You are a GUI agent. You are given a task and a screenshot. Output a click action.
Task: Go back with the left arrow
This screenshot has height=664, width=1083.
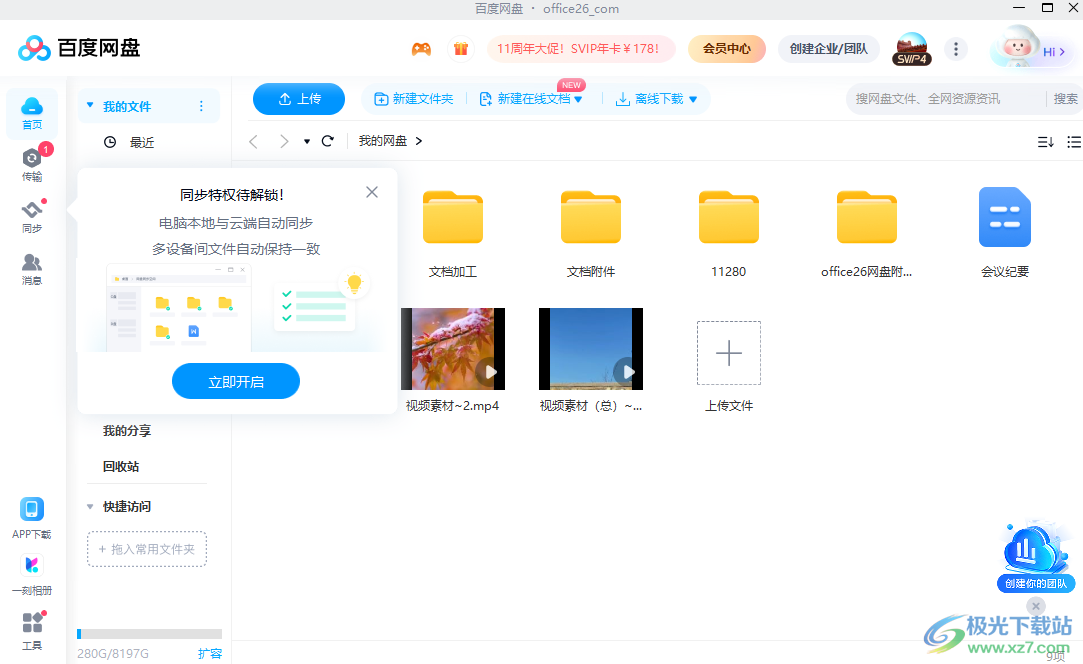click(253, 141)
